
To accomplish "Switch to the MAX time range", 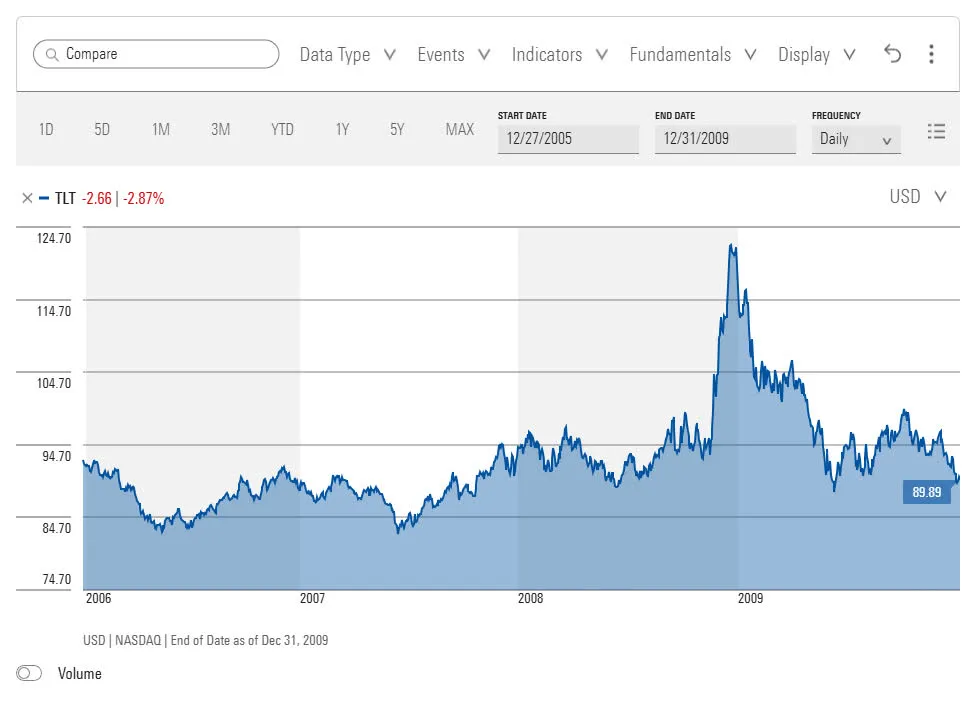I will coord(459,130).
